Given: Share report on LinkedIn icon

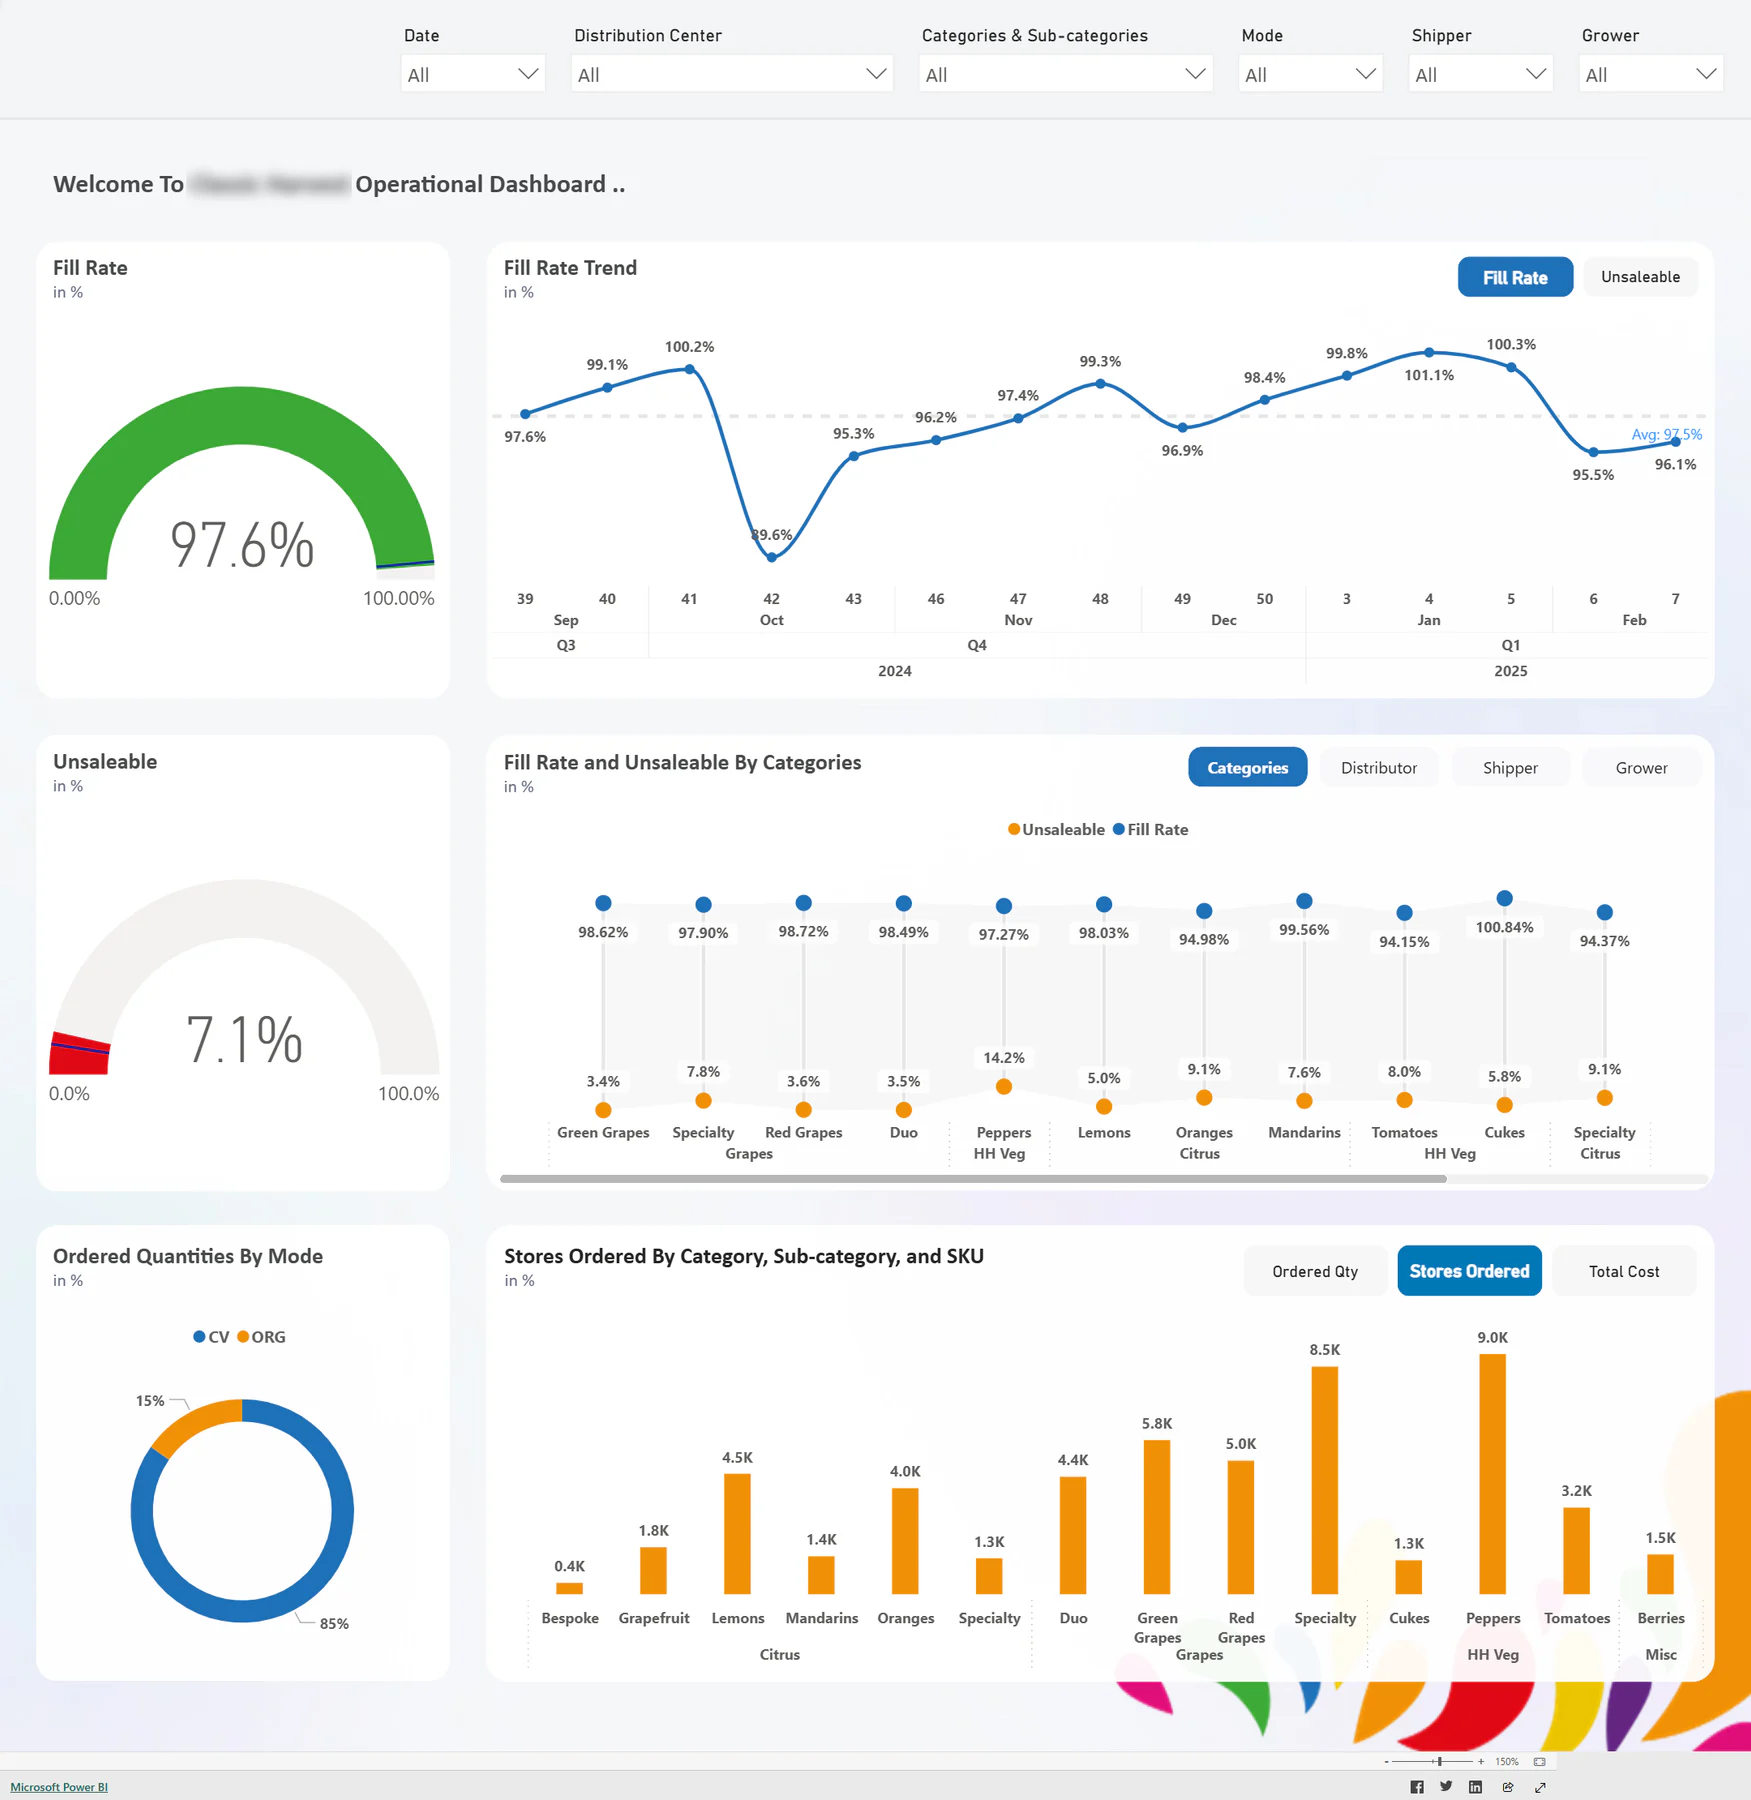Looking at the screenshot, I should [1475, 1787].
